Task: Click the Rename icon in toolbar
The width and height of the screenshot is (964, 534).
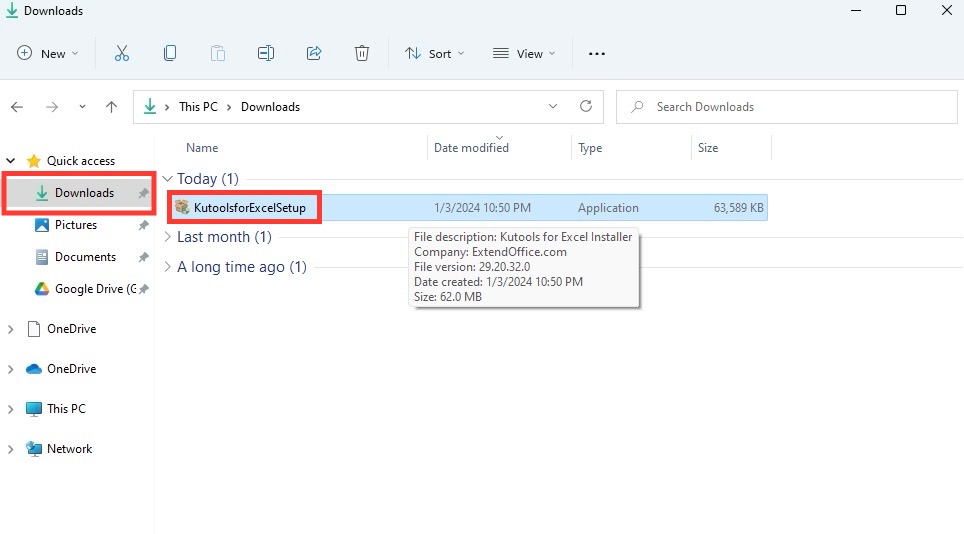Action: (266, 53)
